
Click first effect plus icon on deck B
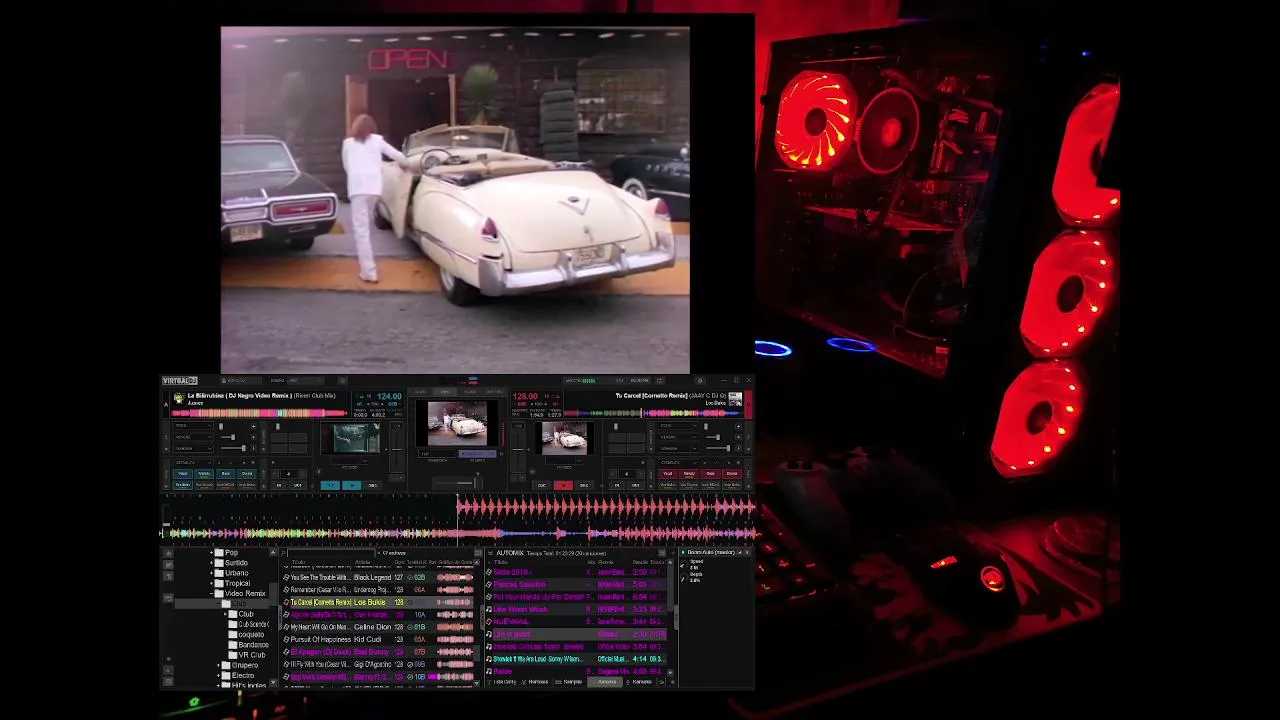coord(738,426)
